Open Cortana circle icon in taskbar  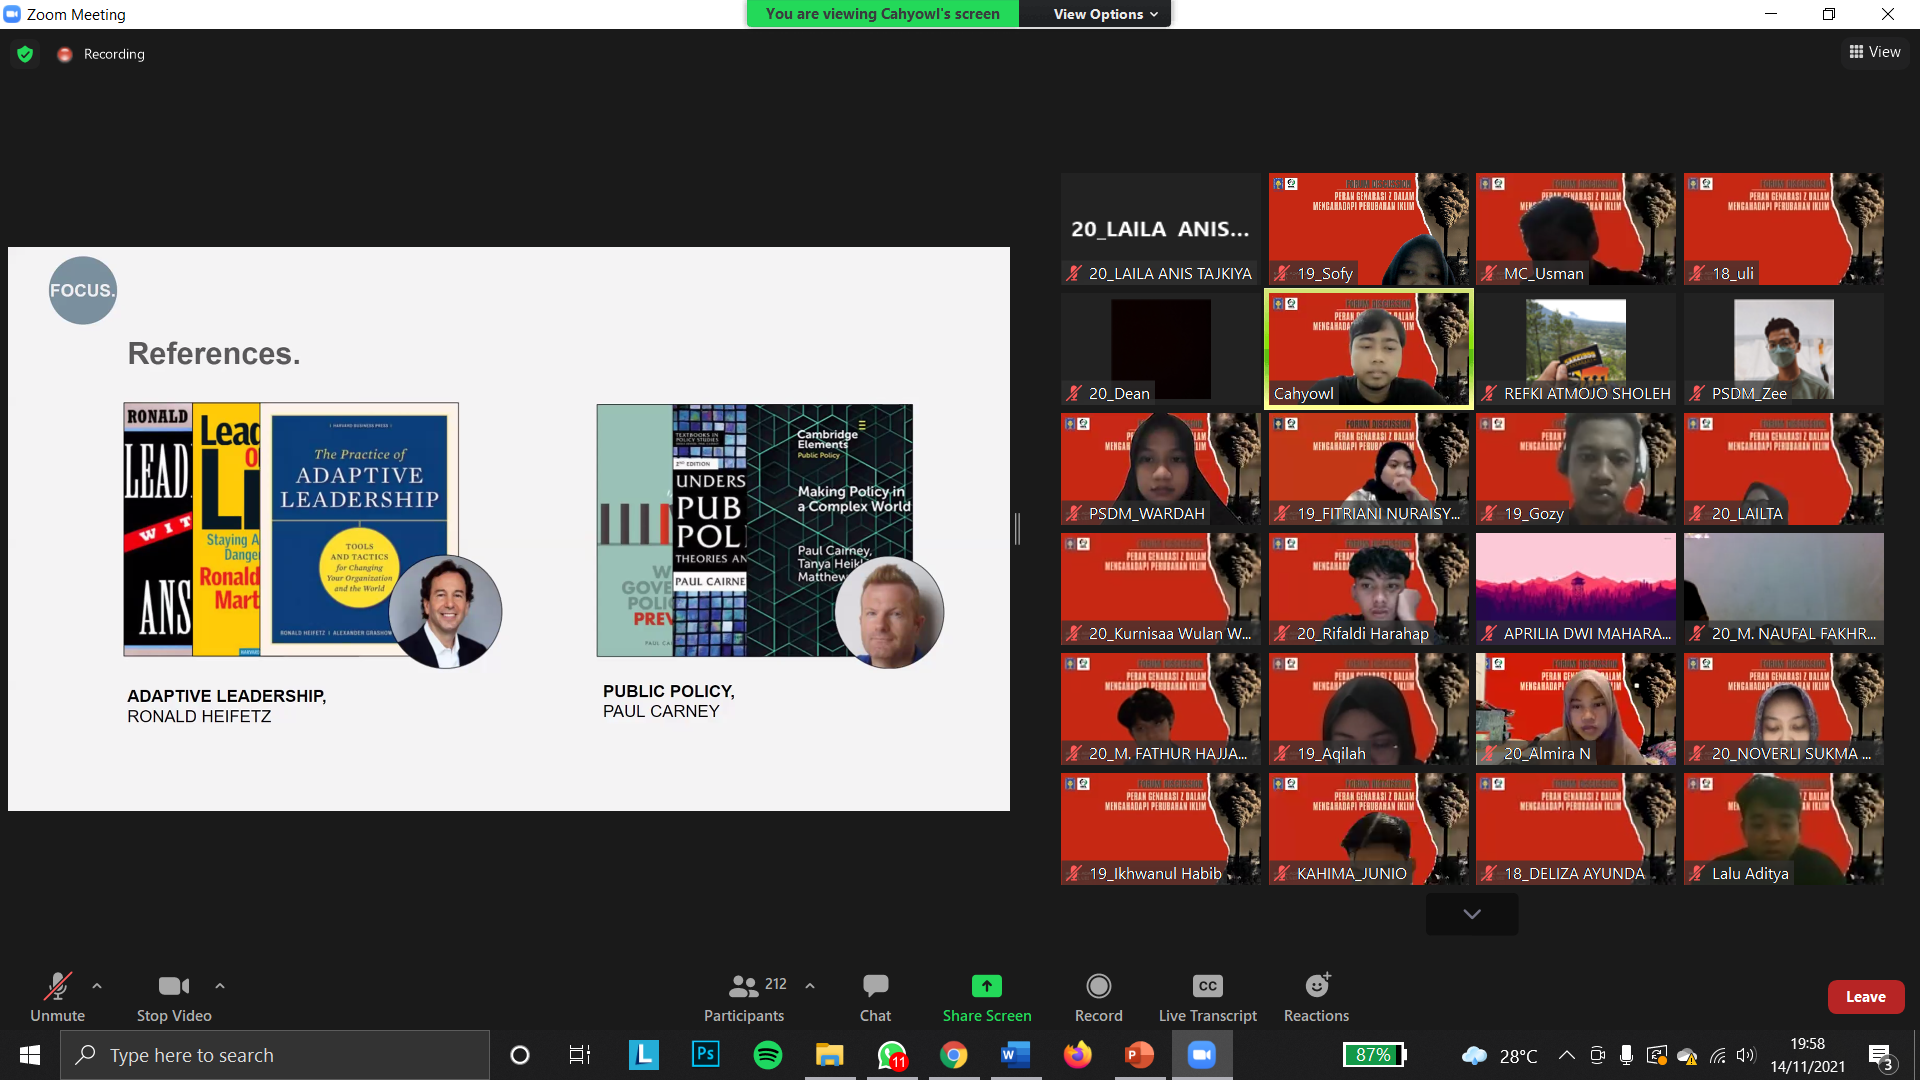click(520, 1055)
